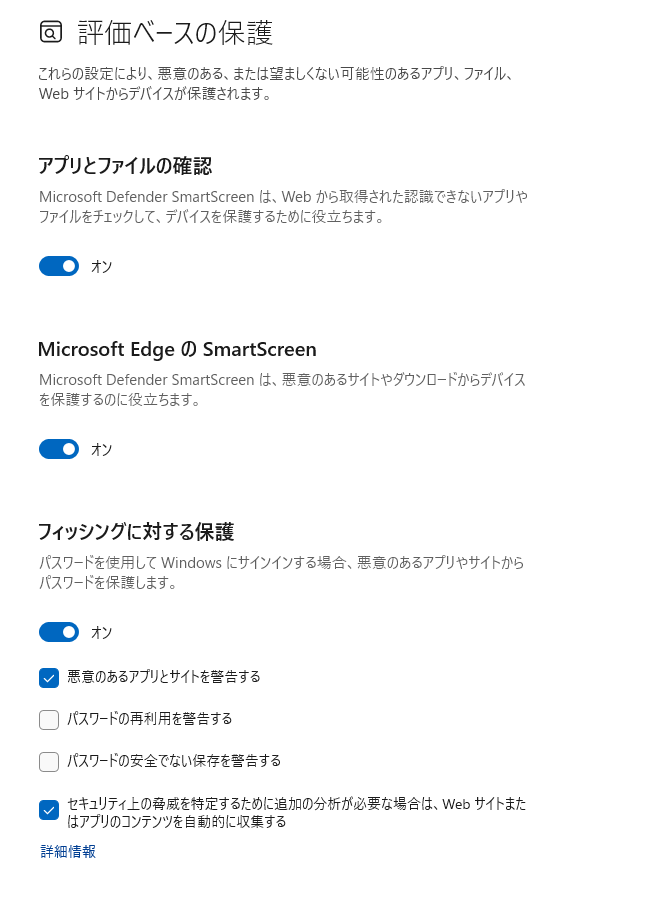
Task: Click the Microsoft Edge の SmartScreen heading
Action: tap(177, 349)
